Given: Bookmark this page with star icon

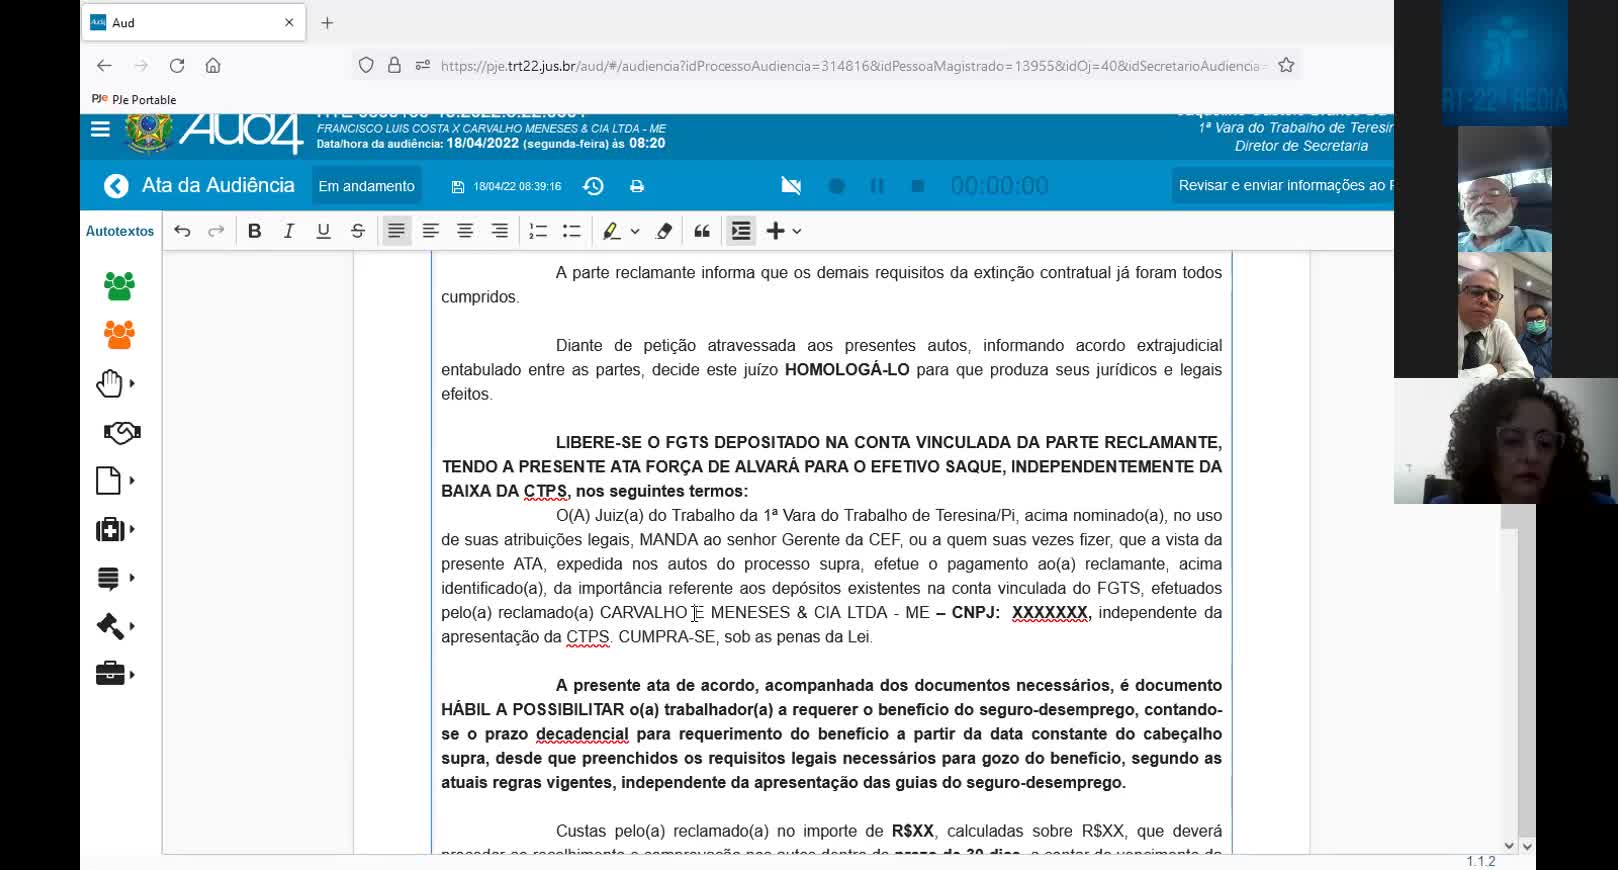Looking at the screenshot, I should (1286, 65).
